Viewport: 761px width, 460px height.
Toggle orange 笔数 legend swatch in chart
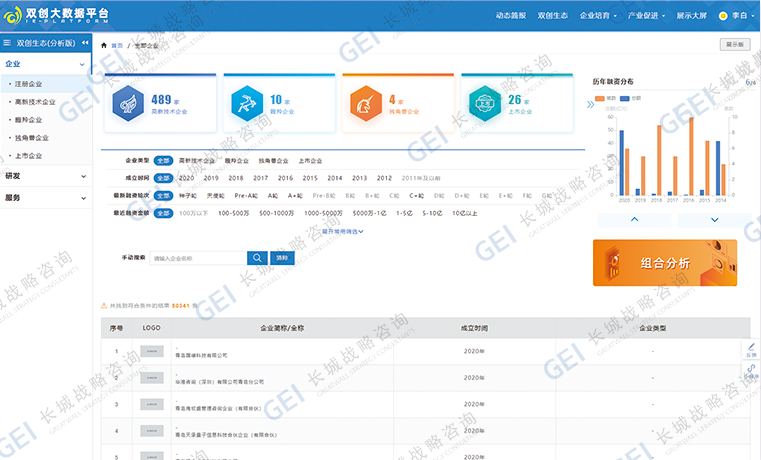[x=600, y=99]
